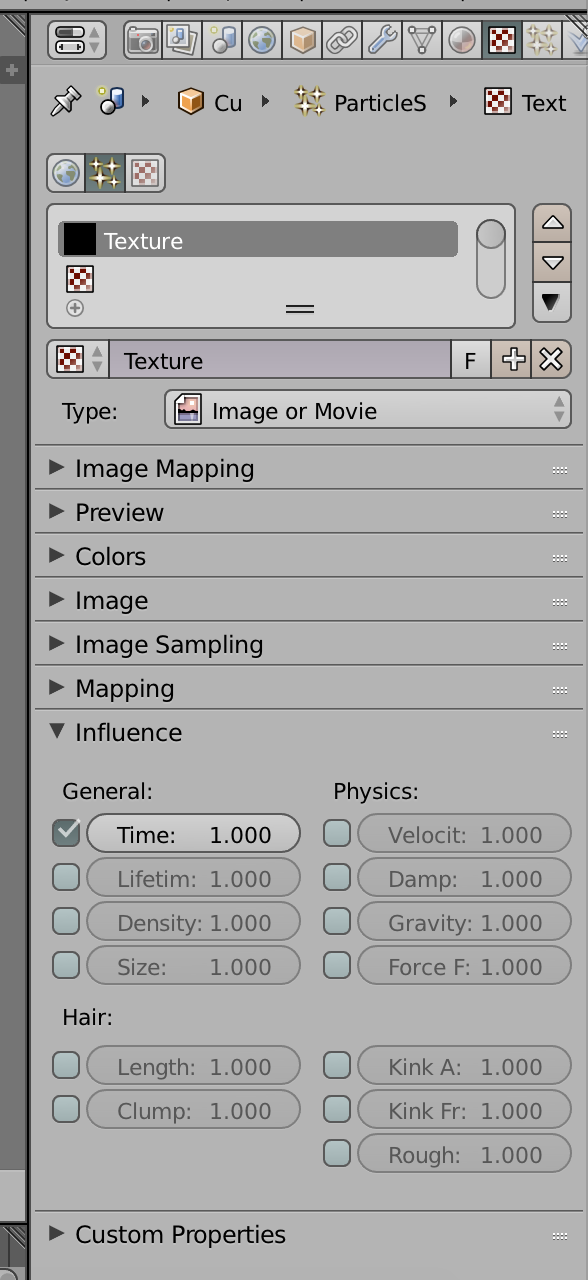The image size is (588, 1280).
Task: Move texture slot down
Action: coord(552,263)
